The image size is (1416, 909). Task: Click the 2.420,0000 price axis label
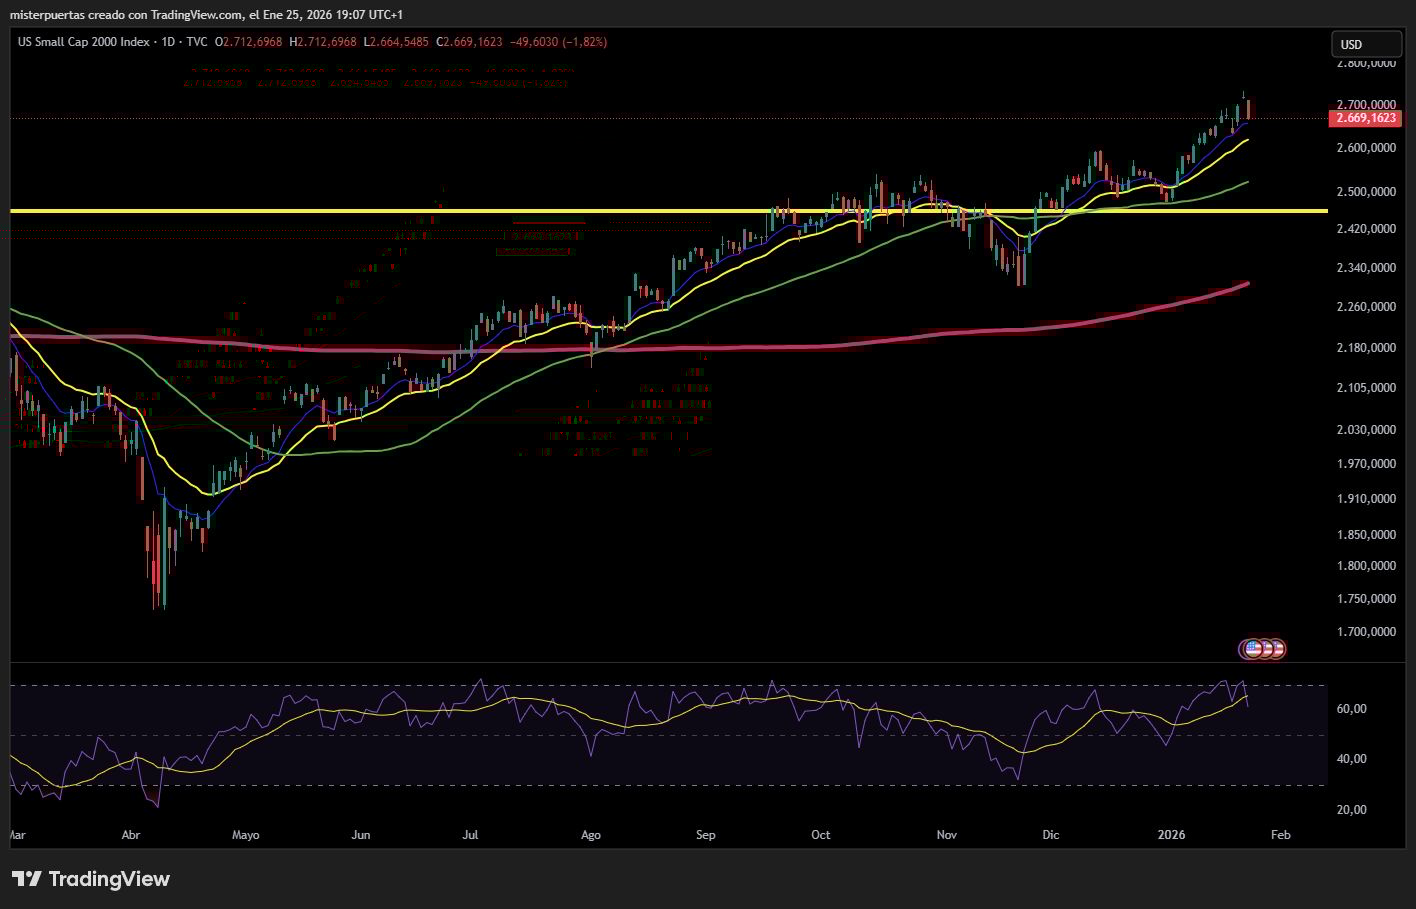click(x=1366, y=229)
